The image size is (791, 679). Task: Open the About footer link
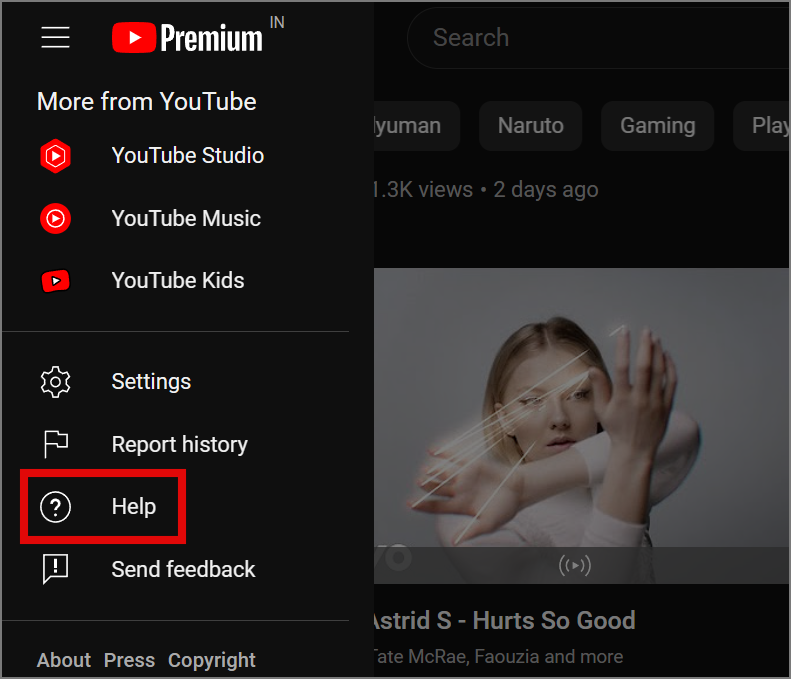tap(64, 660)
